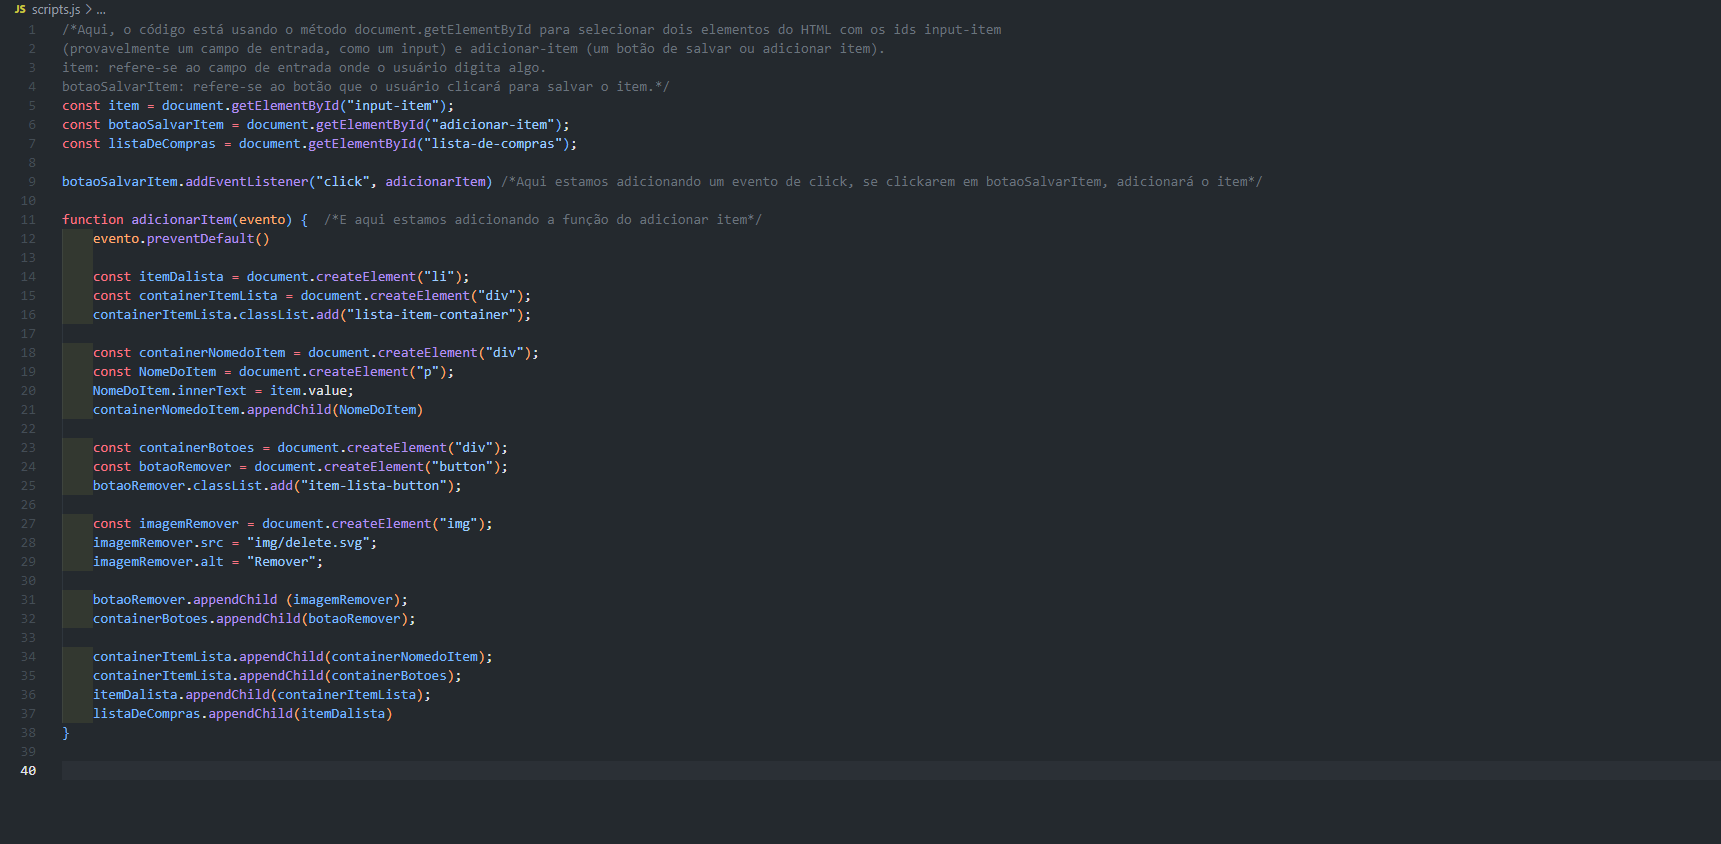Viewport: 1721px width, 844px height.
Task: Open the breadcrumb ellipsis symbol picker
Action: (101, 9)
